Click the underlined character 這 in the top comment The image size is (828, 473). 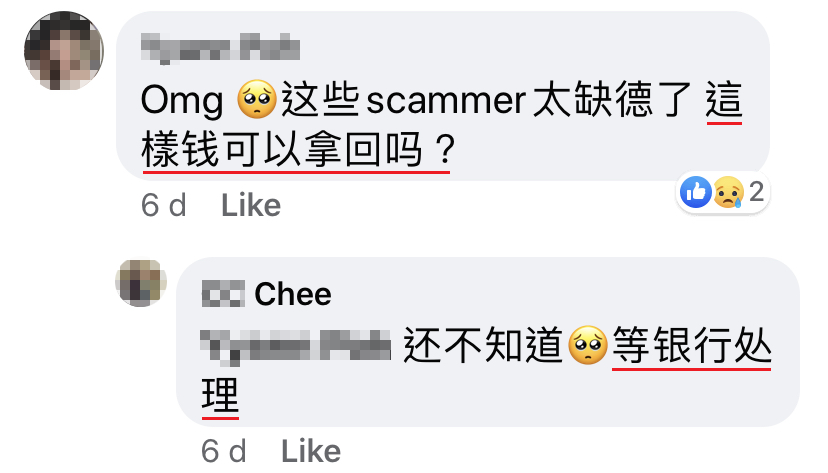(724, 100)
